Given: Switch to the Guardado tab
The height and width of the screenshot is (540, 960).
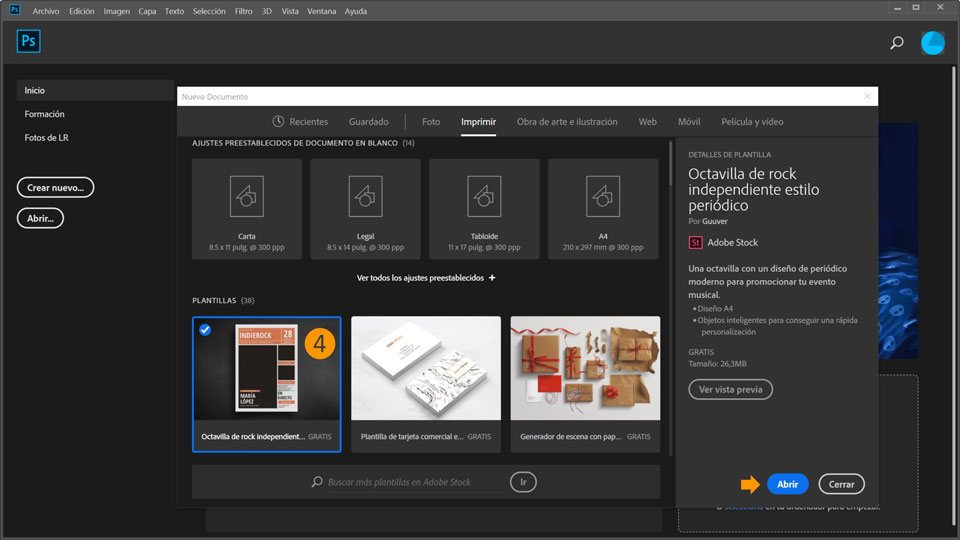Looking at the screenshot, I should 369,122.
